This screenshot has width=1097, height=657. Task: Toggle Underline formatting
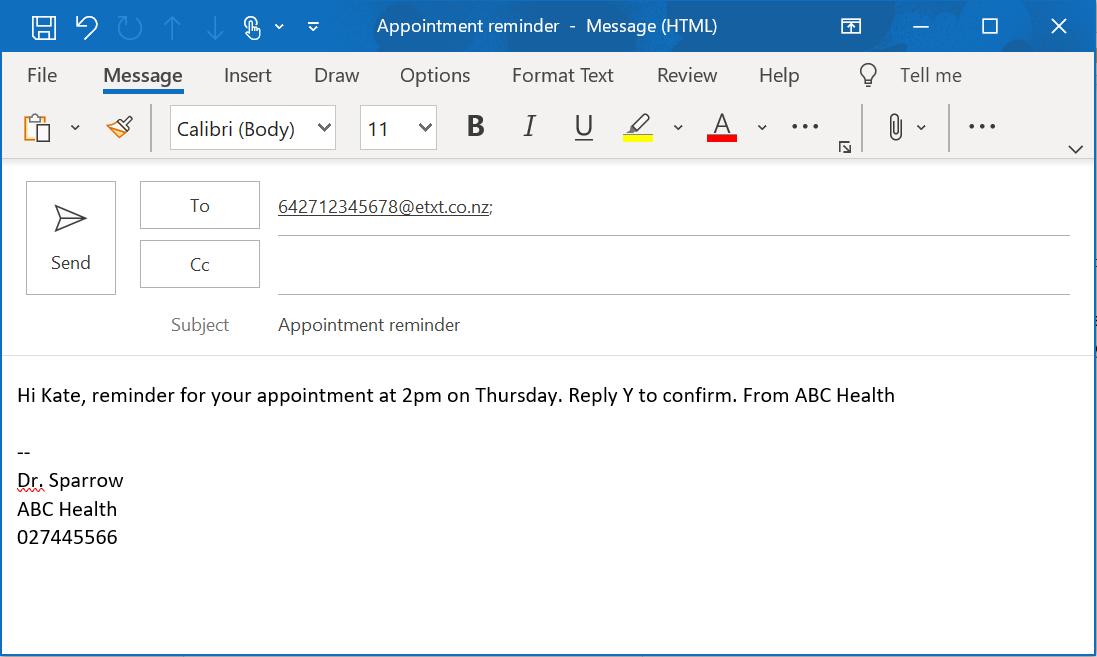point(584,127)
